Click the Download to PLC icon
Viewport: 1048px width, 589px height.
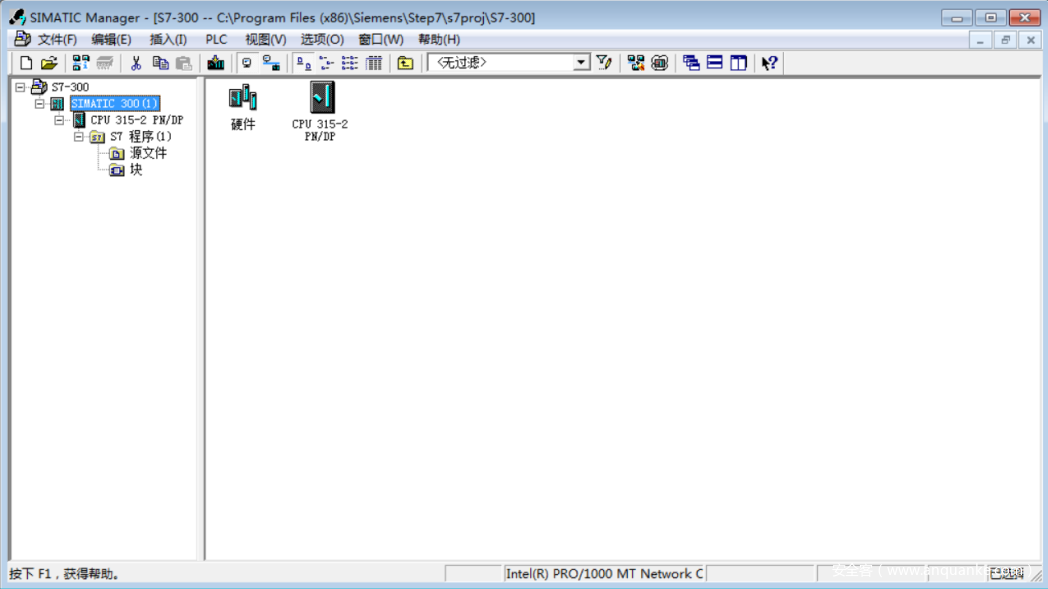(x=215, y=63)
